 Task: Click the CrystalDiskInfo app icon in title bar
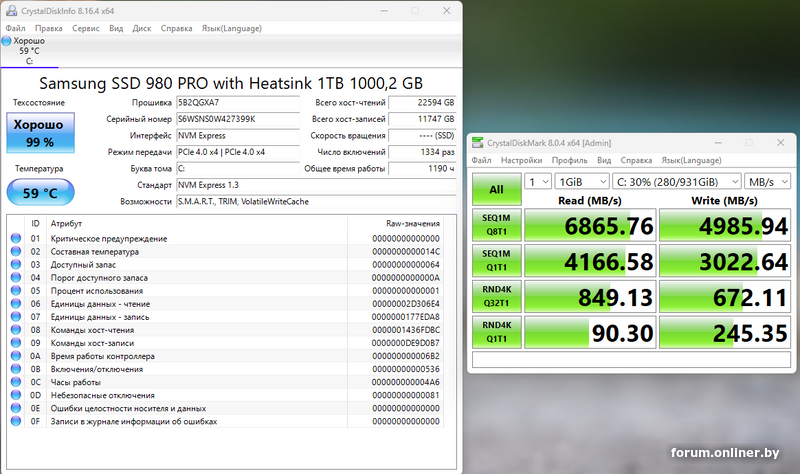[11, 10]
